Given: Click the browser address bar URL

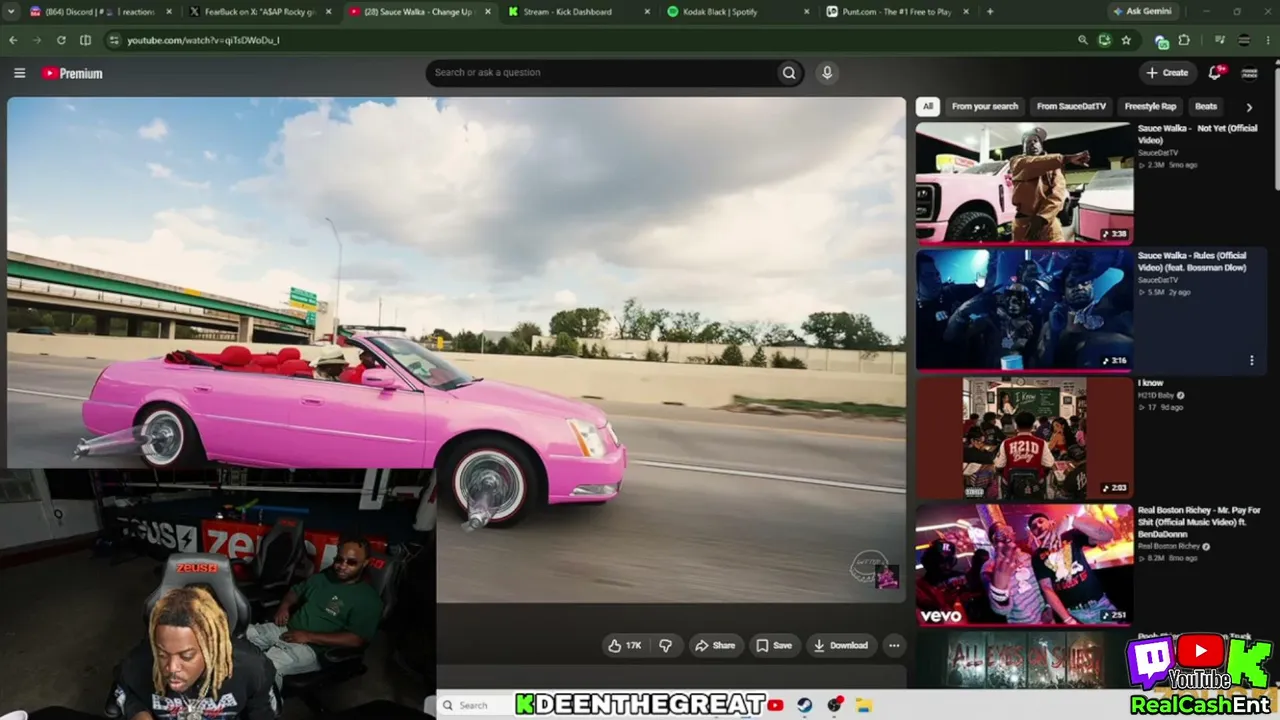Looking at the screenshot, I should pyautogui.click(x=203, y=40).
